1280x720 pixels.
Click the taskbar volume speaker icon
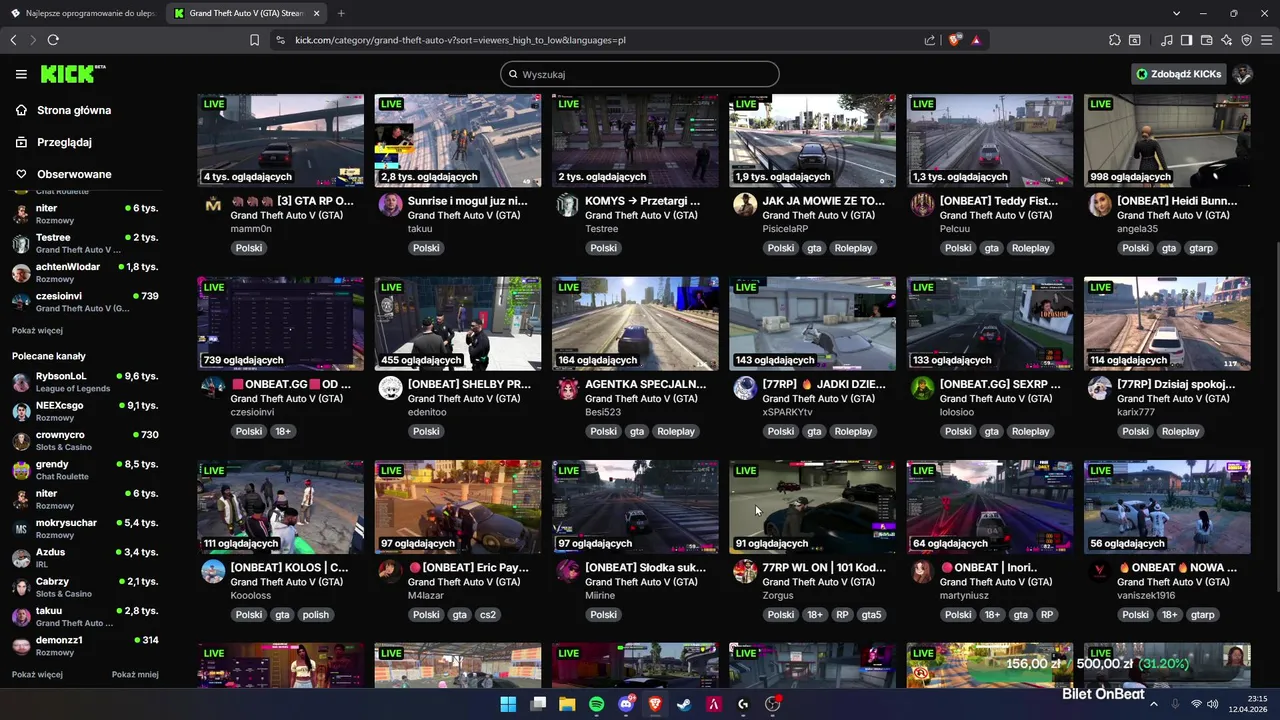click(x=1211, y=704)
